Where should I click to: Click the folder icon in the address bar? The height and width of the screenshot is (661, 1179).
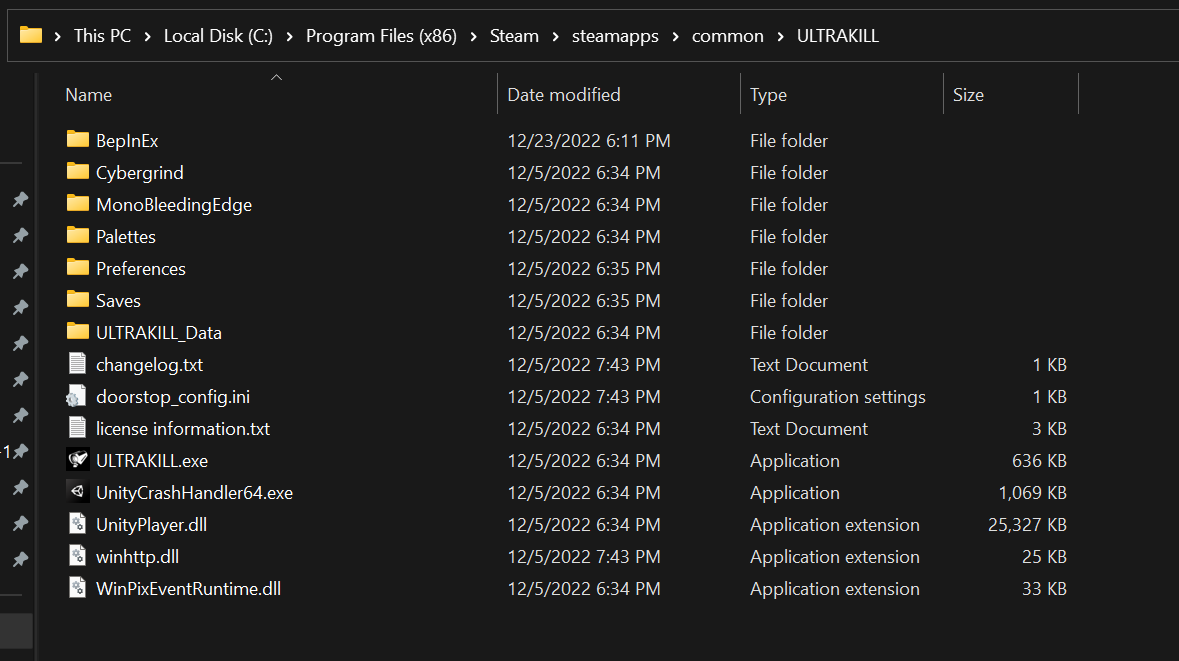29,35
